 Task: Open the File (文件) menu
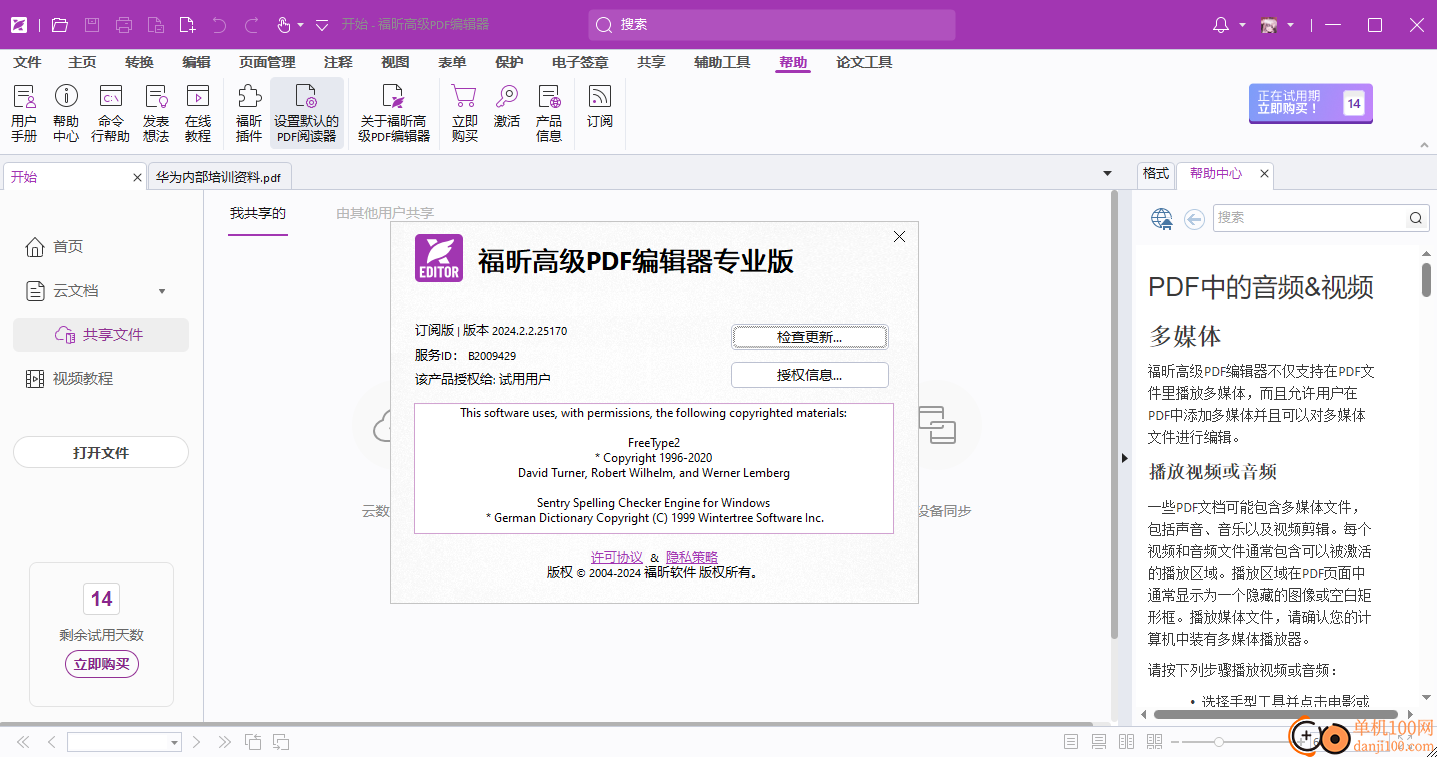click(28, 62)
